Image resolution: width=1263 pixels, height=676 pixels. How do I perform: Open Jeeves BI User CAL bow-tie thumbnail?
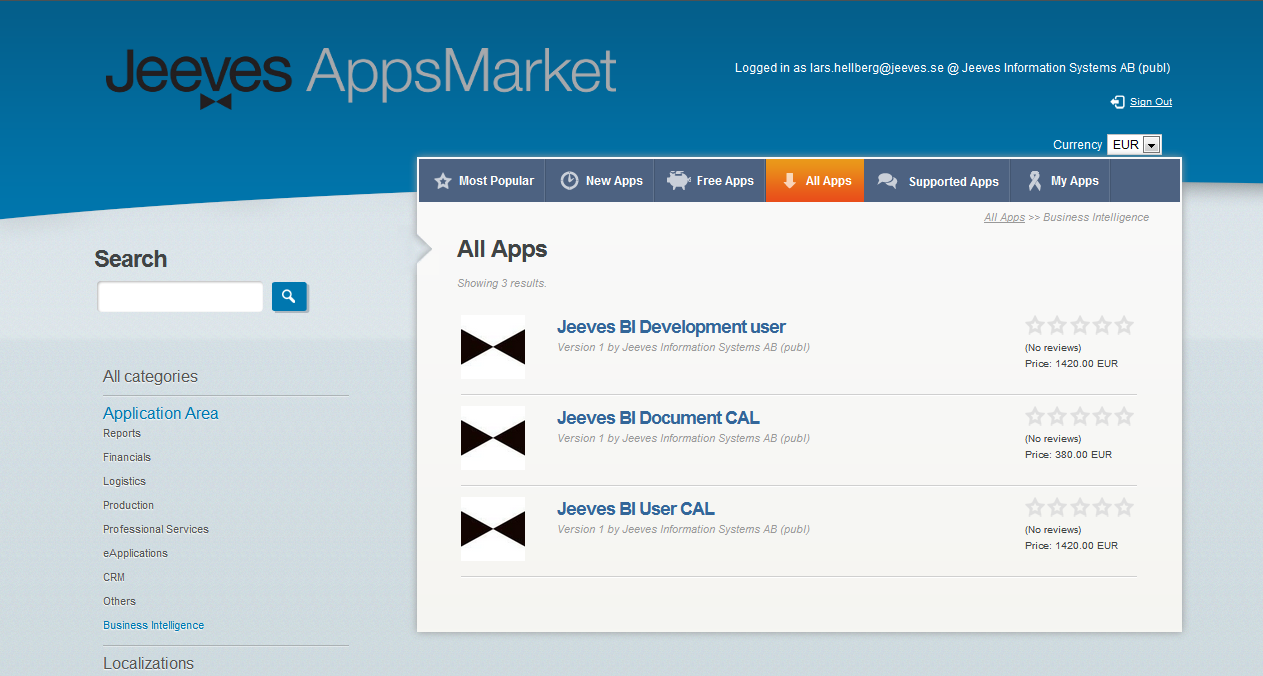point(493,529)
